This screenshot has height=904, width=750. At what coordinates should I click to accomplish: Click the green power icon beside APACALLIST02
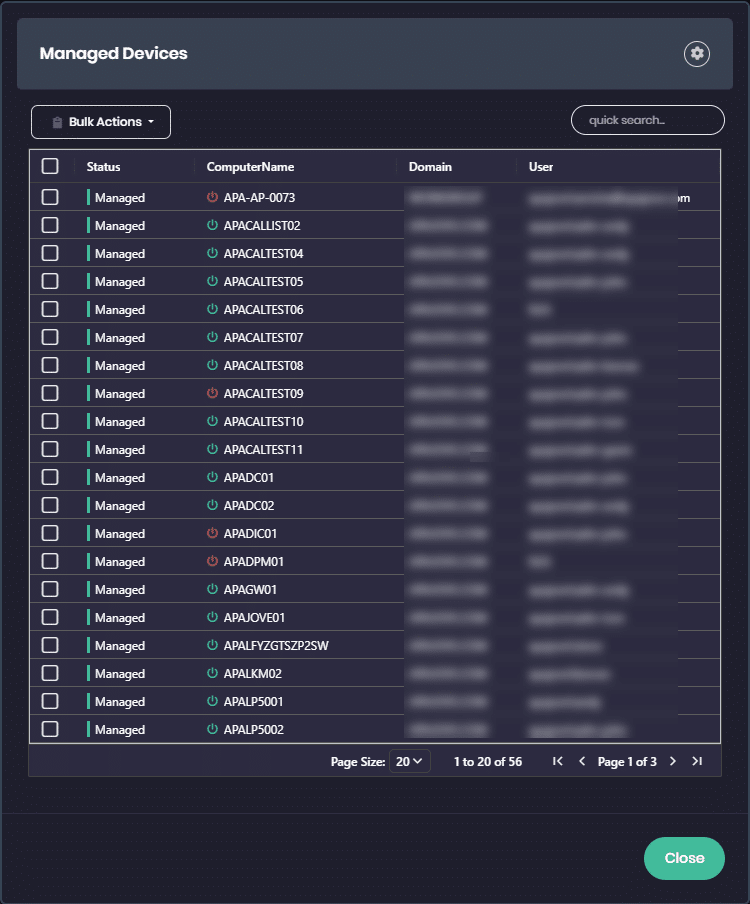212,226
